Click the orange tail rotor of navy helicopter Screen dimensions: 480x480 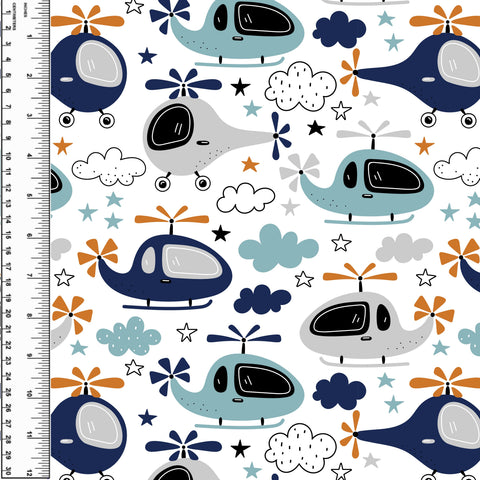click(x=98, y=257)
